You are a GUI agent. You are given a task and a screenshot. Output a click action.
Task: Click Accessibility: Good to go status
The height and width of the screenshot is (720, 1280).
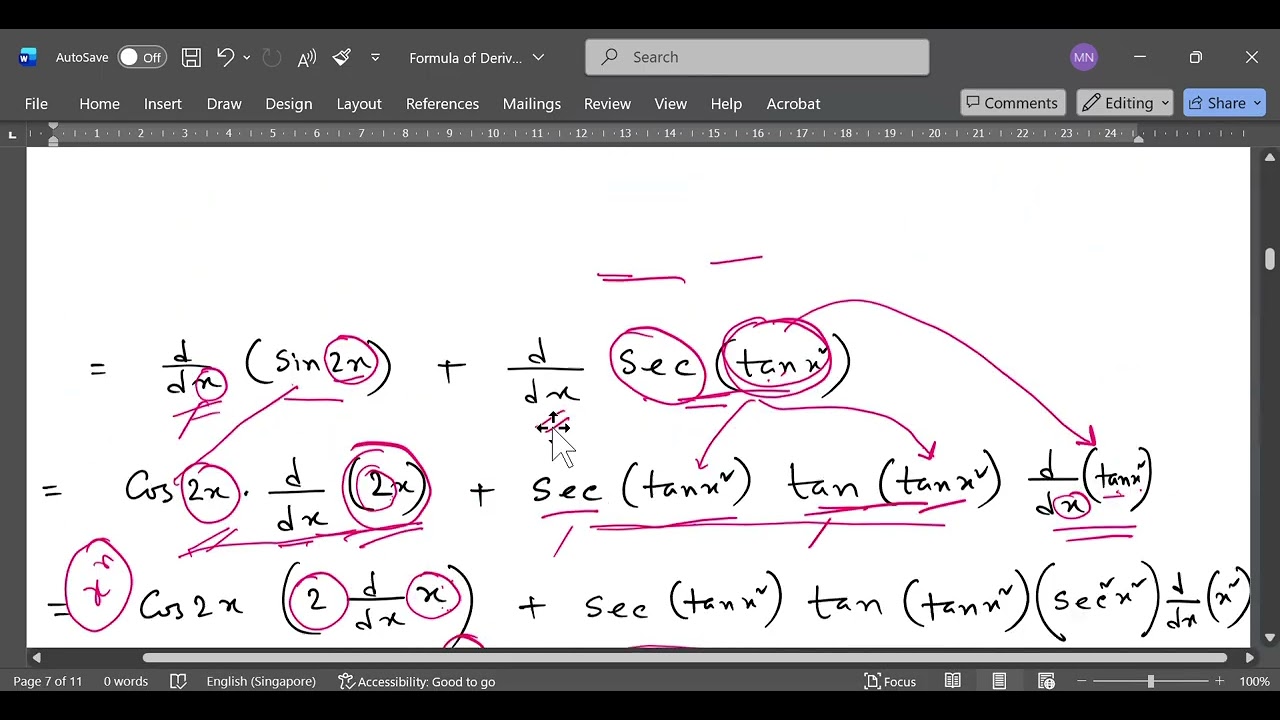pos(417,681)
